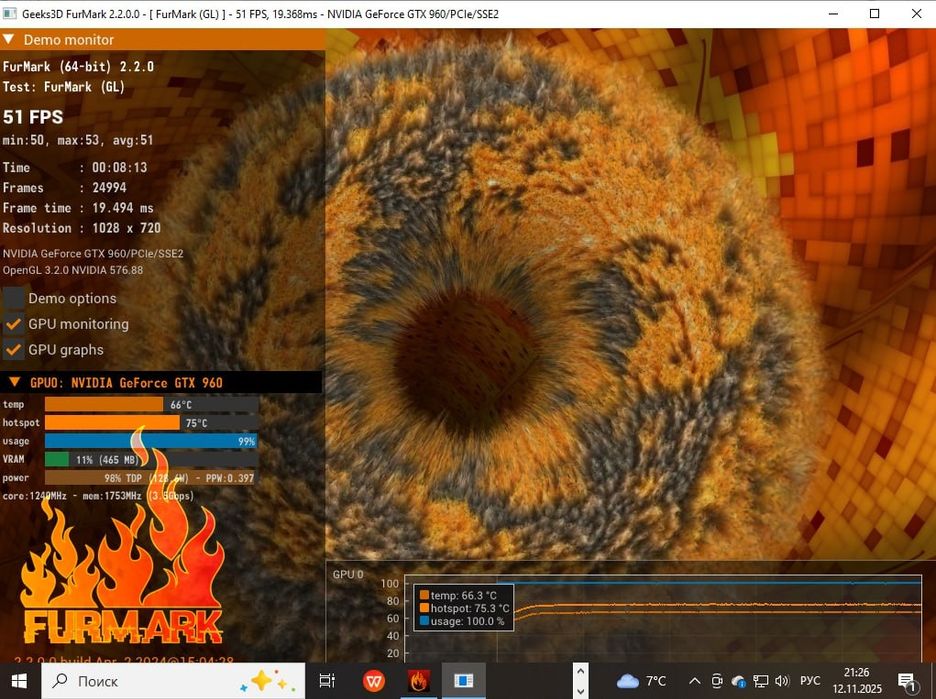
Task: Click the GPU 0 graph label
Action: (x=348, y=574)
